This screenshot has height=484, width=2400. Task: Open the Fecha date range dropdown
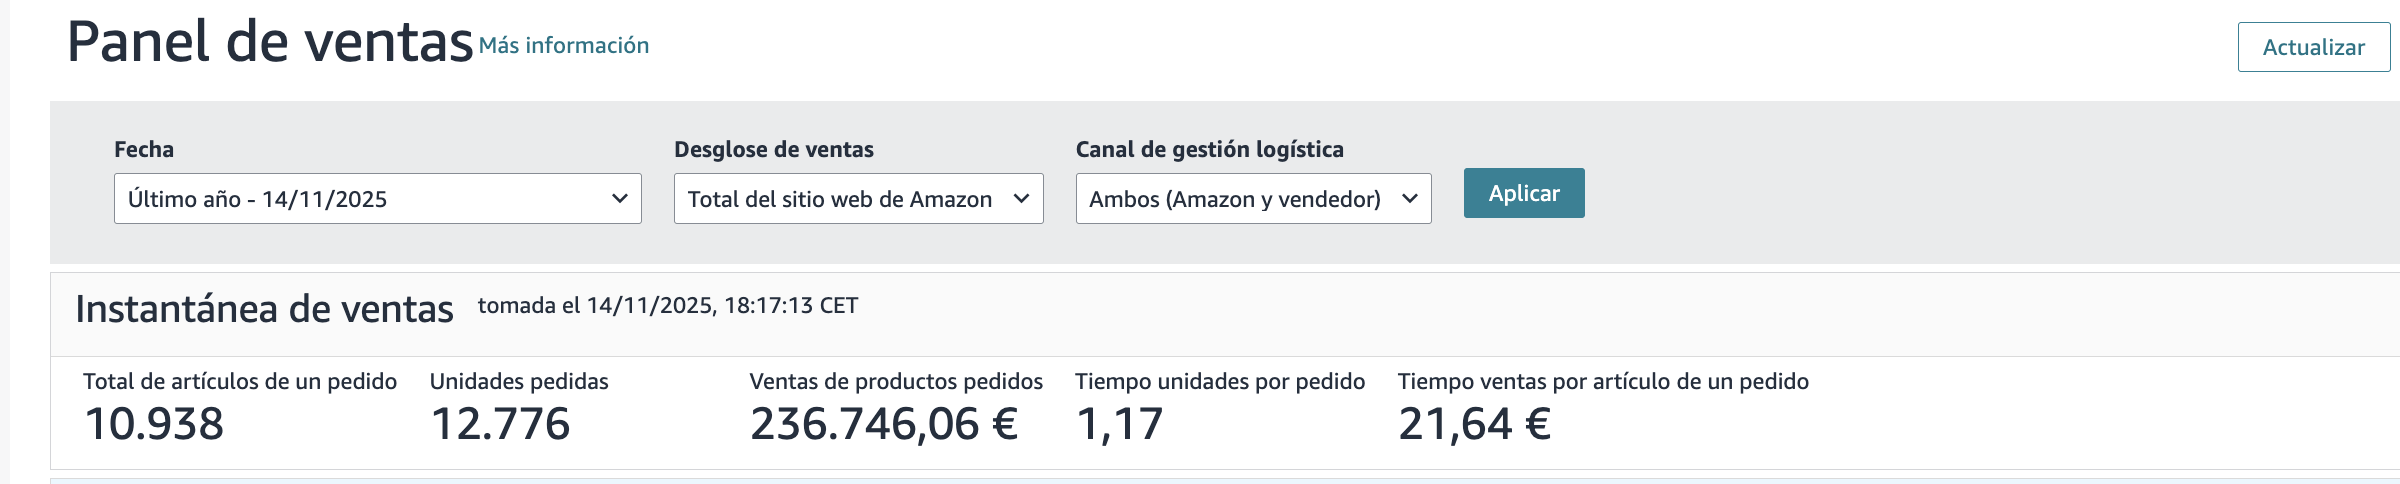pyautogui.click(x=377, y=199)
